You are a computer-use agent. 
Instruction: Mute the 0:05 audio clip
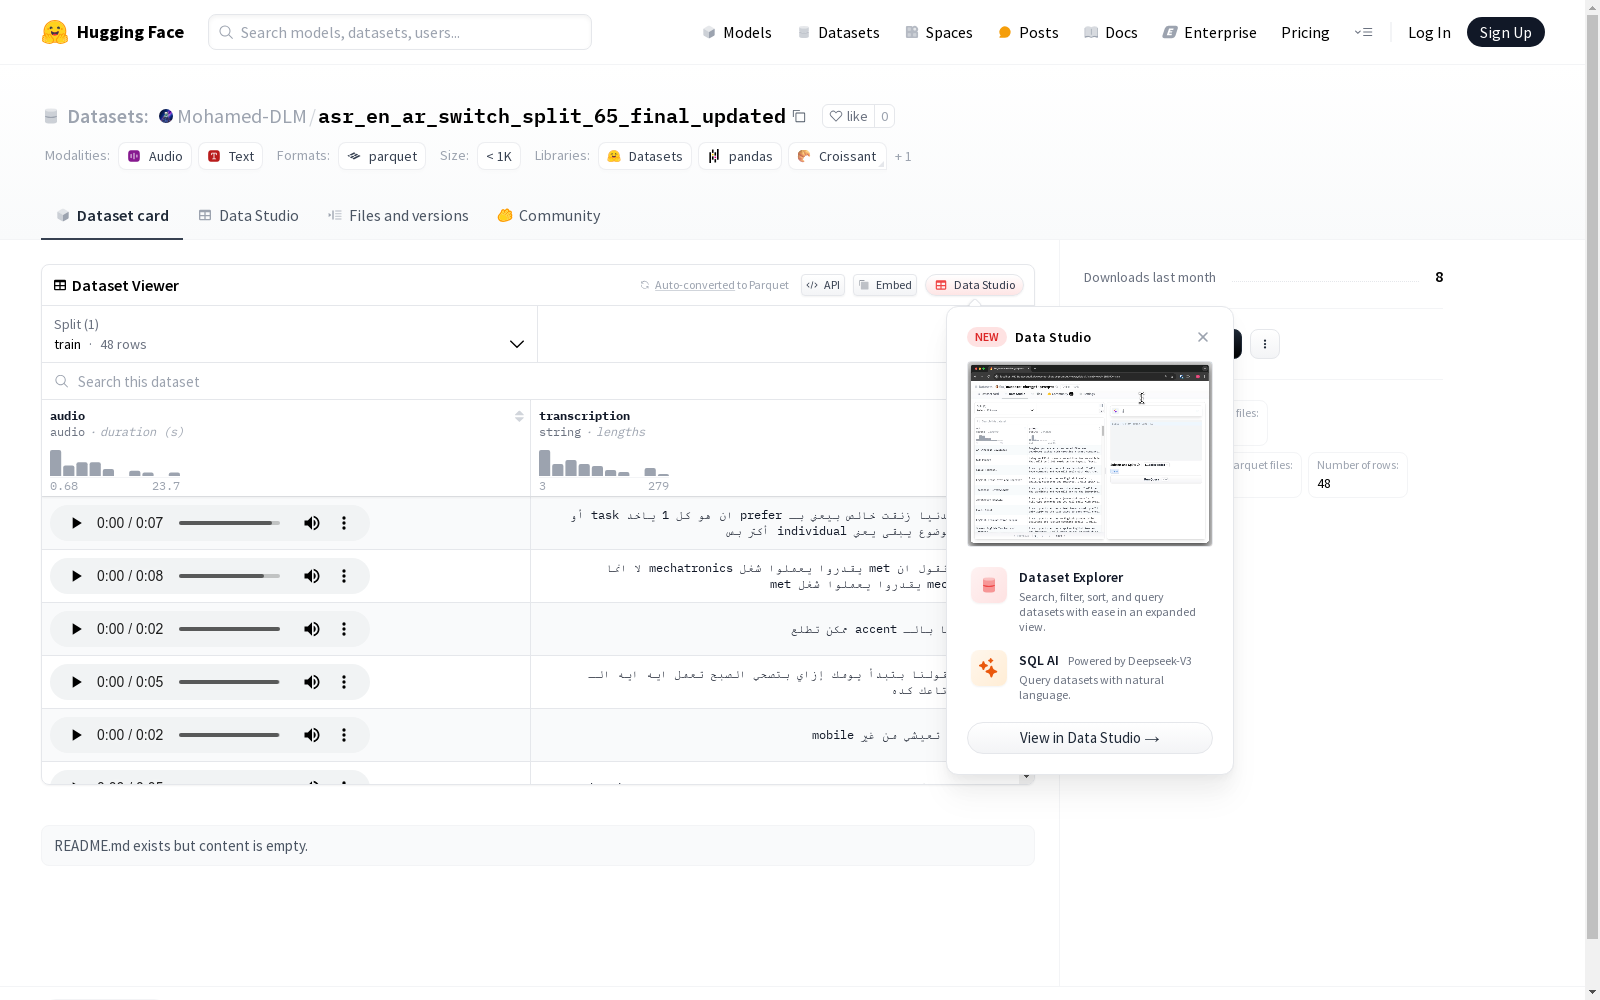pyautogui.click(x=312, y=682)
